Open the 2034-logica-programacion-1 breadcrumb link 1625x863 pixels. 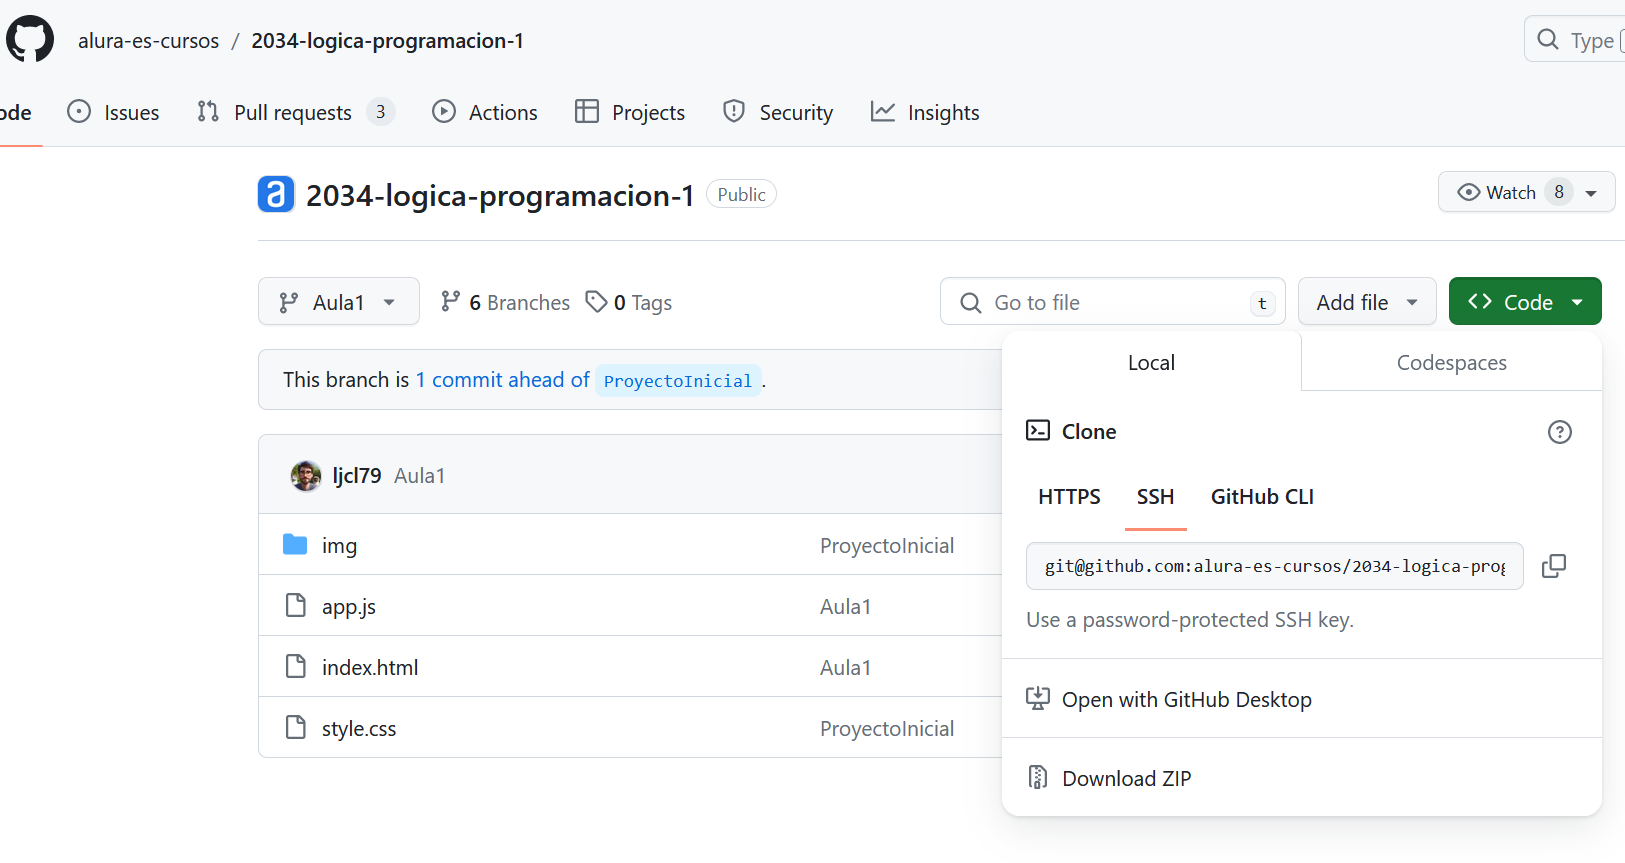387,41
